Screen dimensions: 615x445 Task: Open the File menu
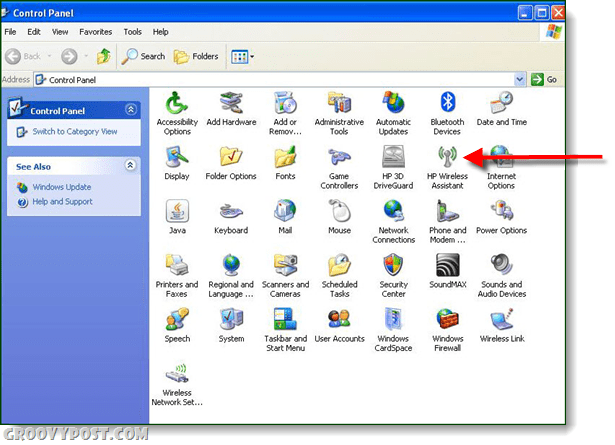tap(10, 32)
